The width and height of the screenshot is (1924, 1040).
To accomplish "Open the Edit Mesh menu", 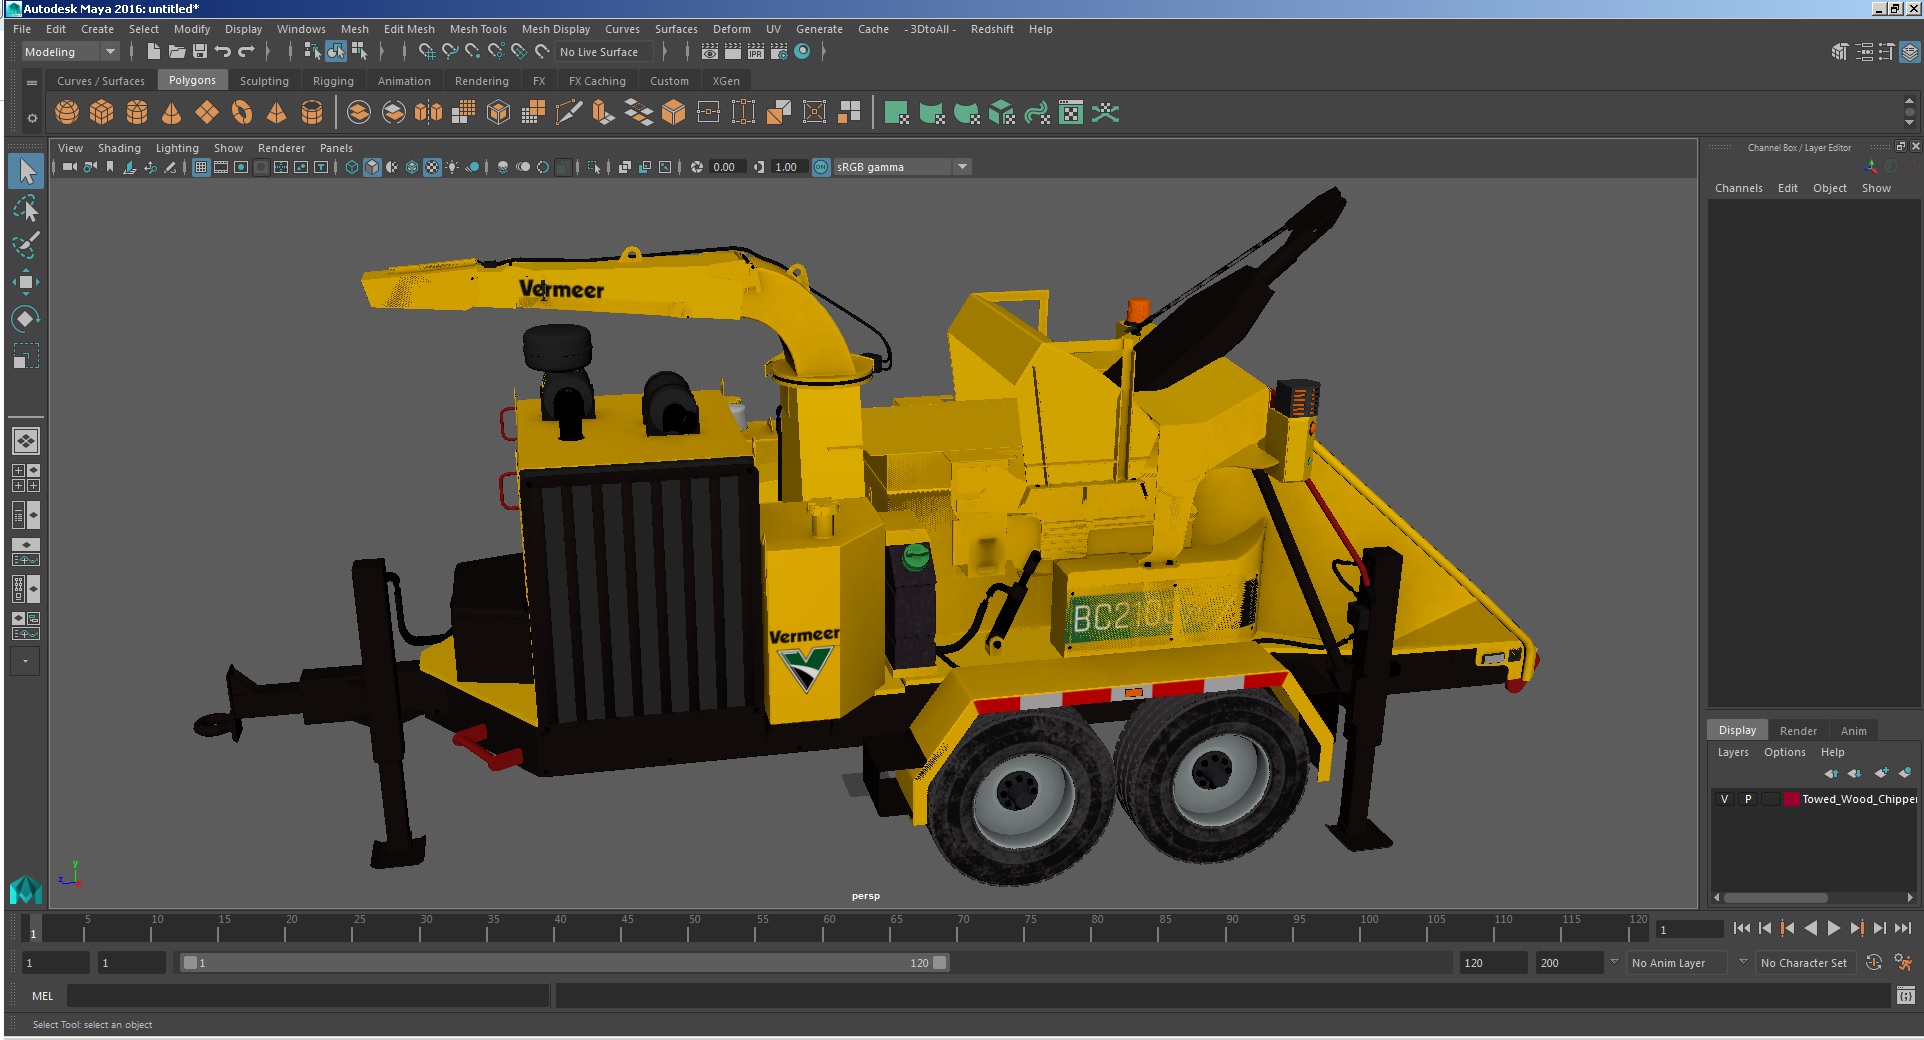I will (409, 29).
